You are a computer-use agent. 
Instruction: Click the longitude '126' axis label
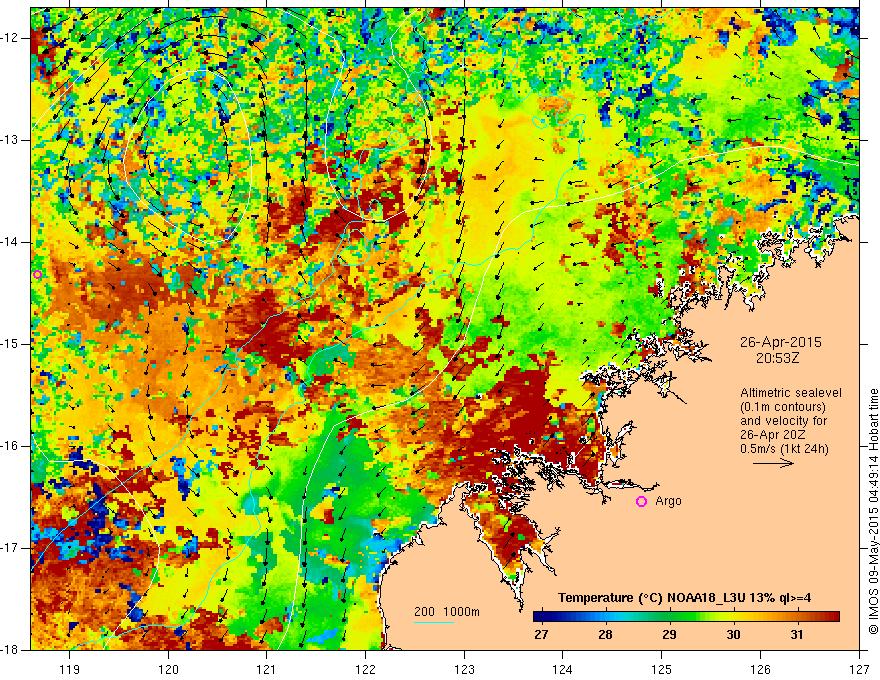[x=760, y=669]
